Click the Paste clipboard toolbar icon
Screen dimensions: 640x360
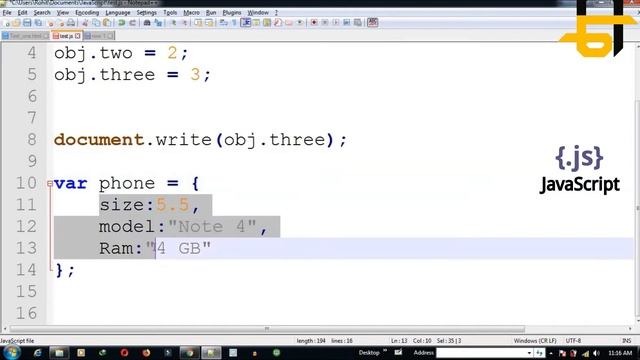[x=107, y=23]
